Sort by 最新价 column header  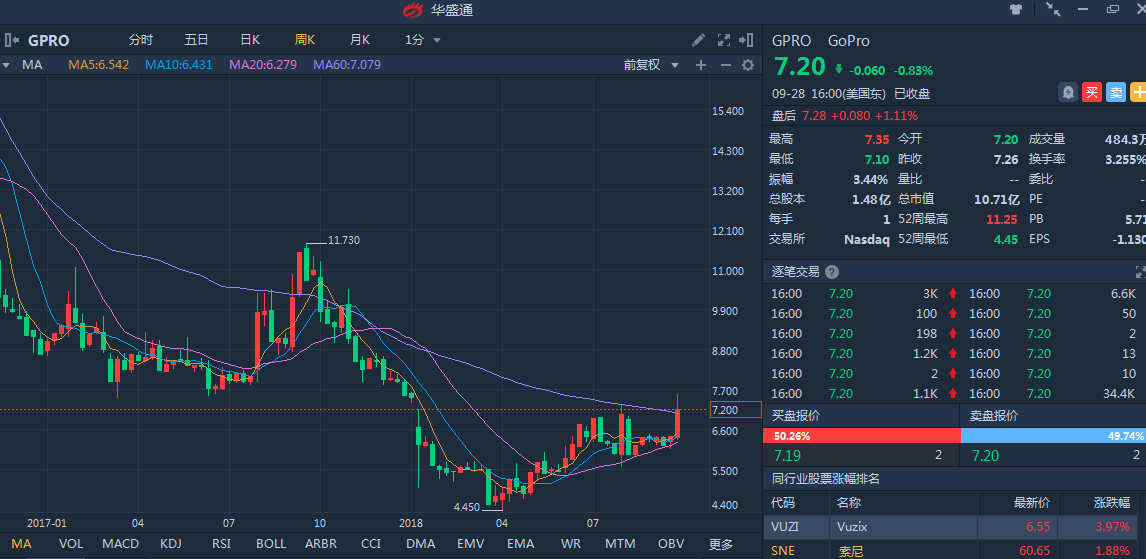click(x=1031, y=503)
